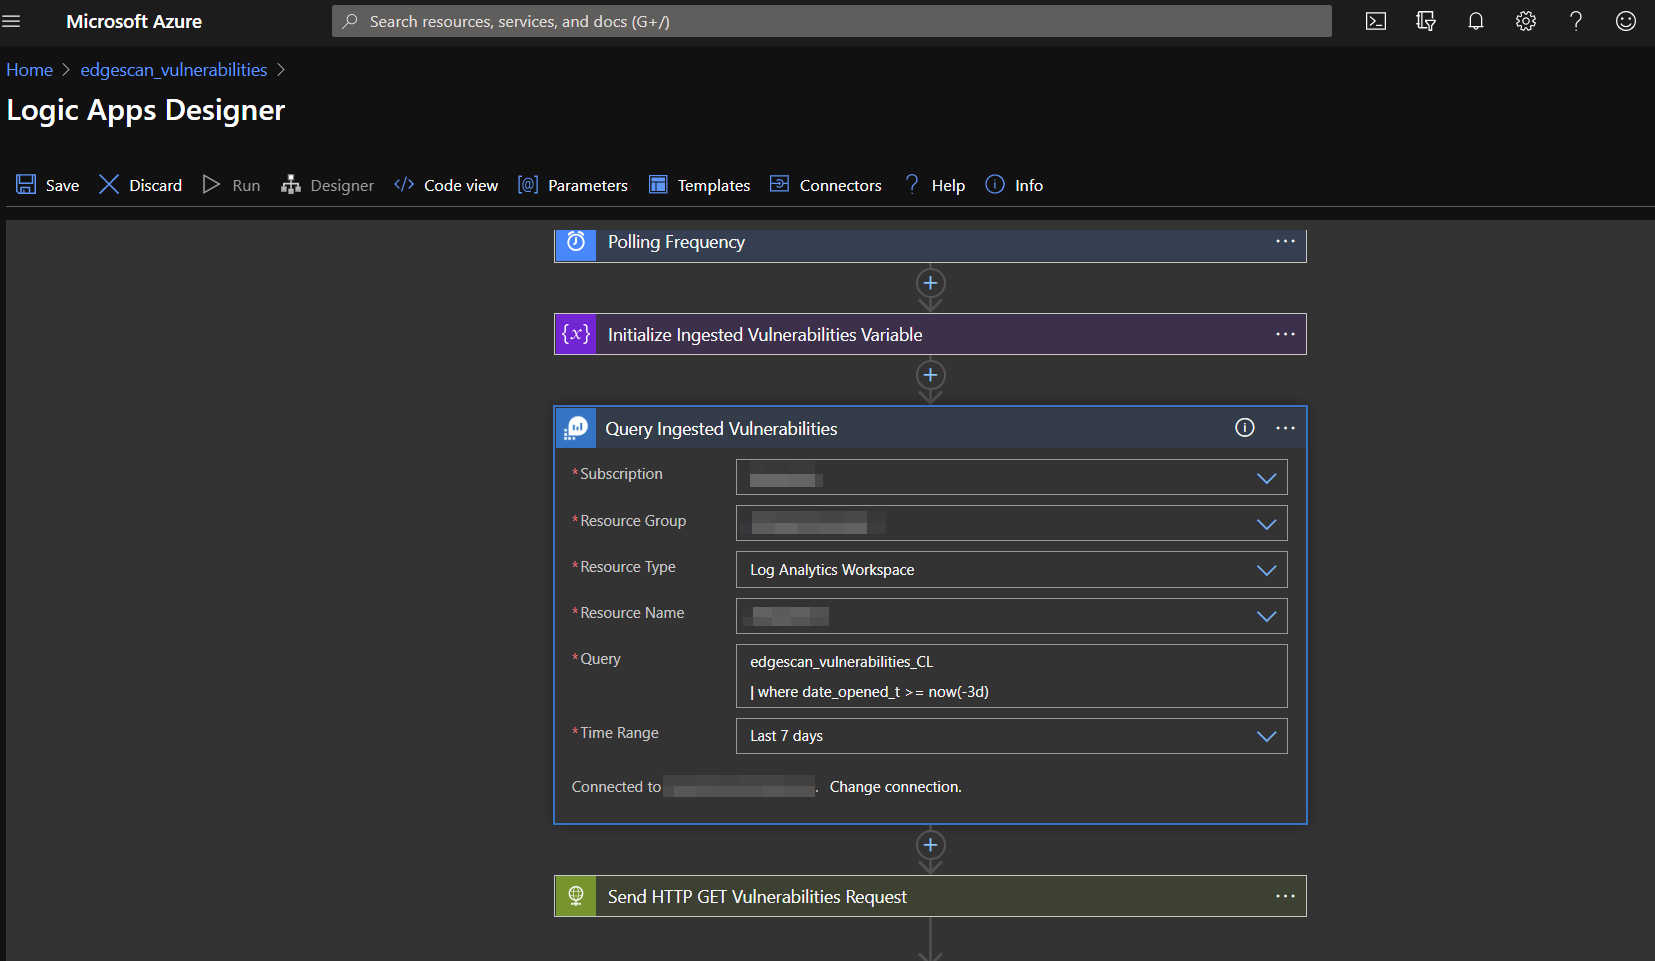Expand the Resource Group dropdown

coord(1266,524)
